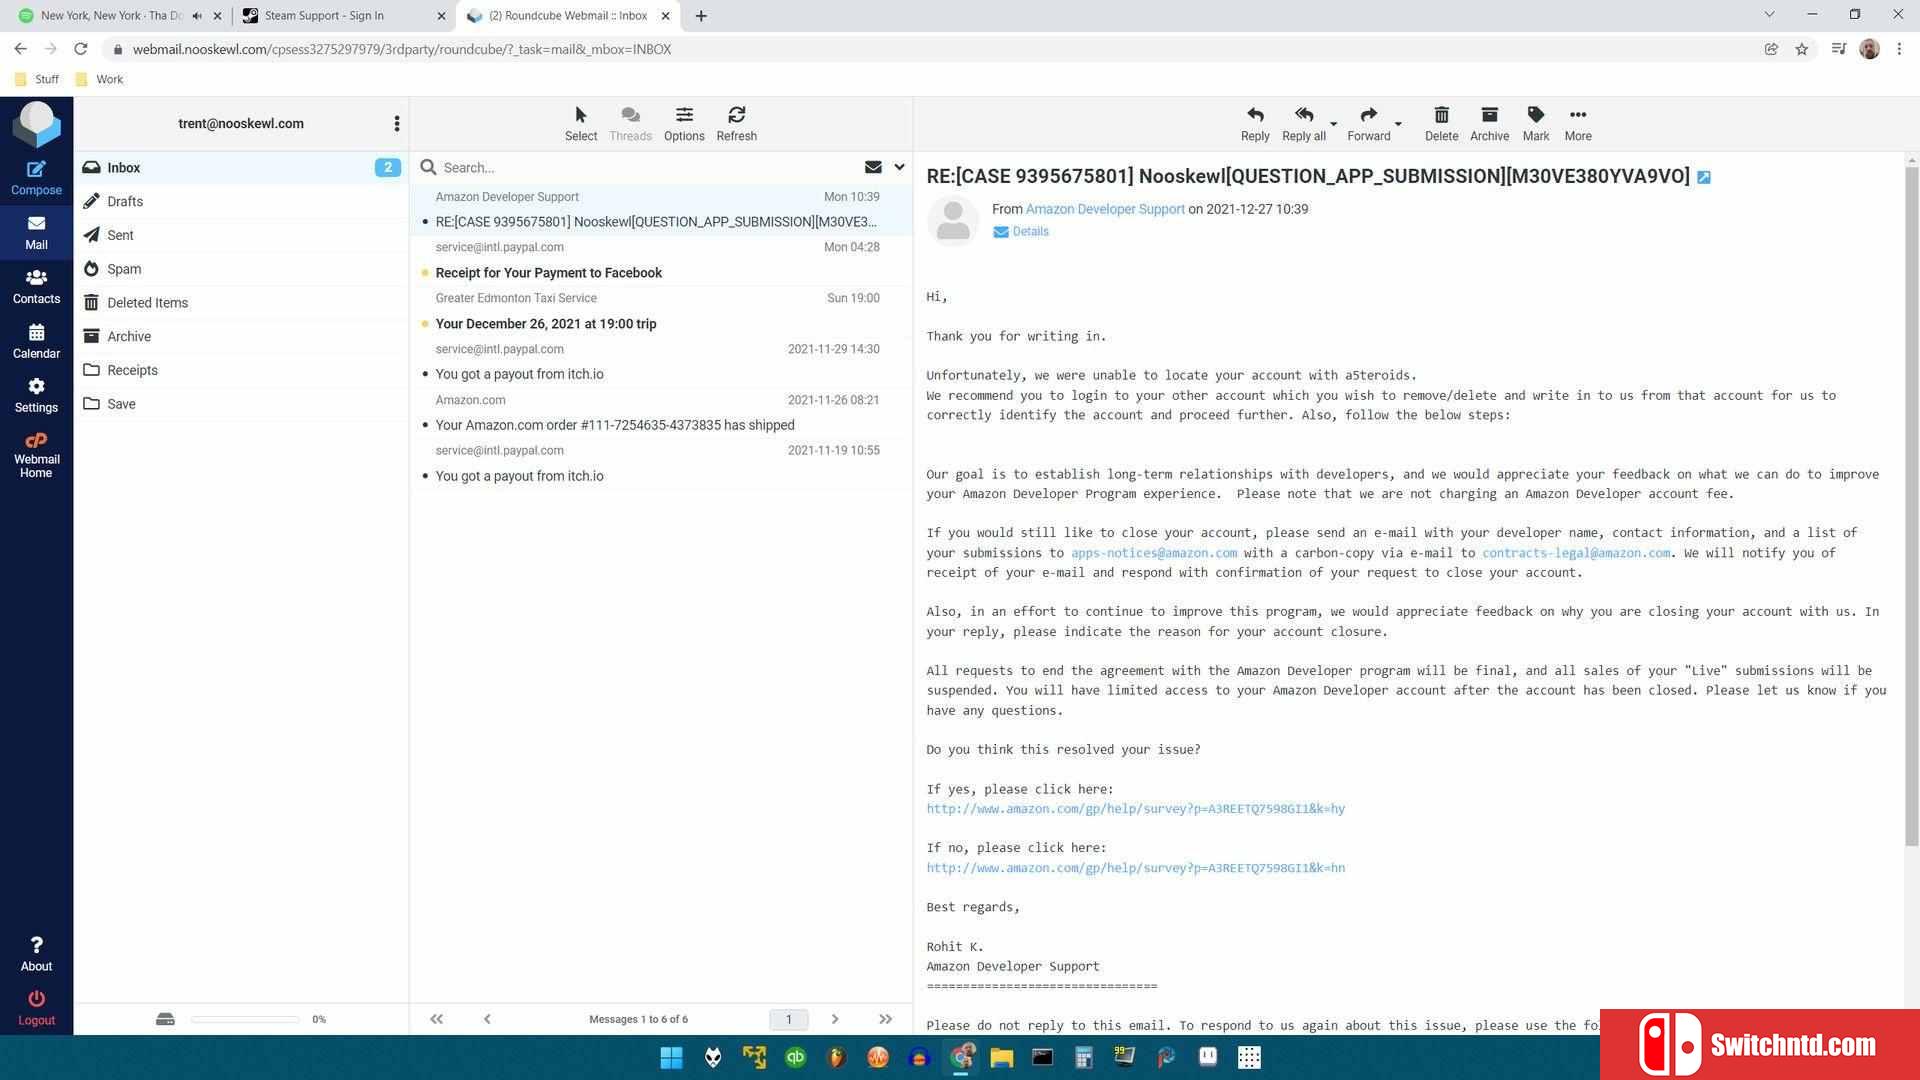Select the Inbox folder

pyautogui.click(x=241, y=168)
